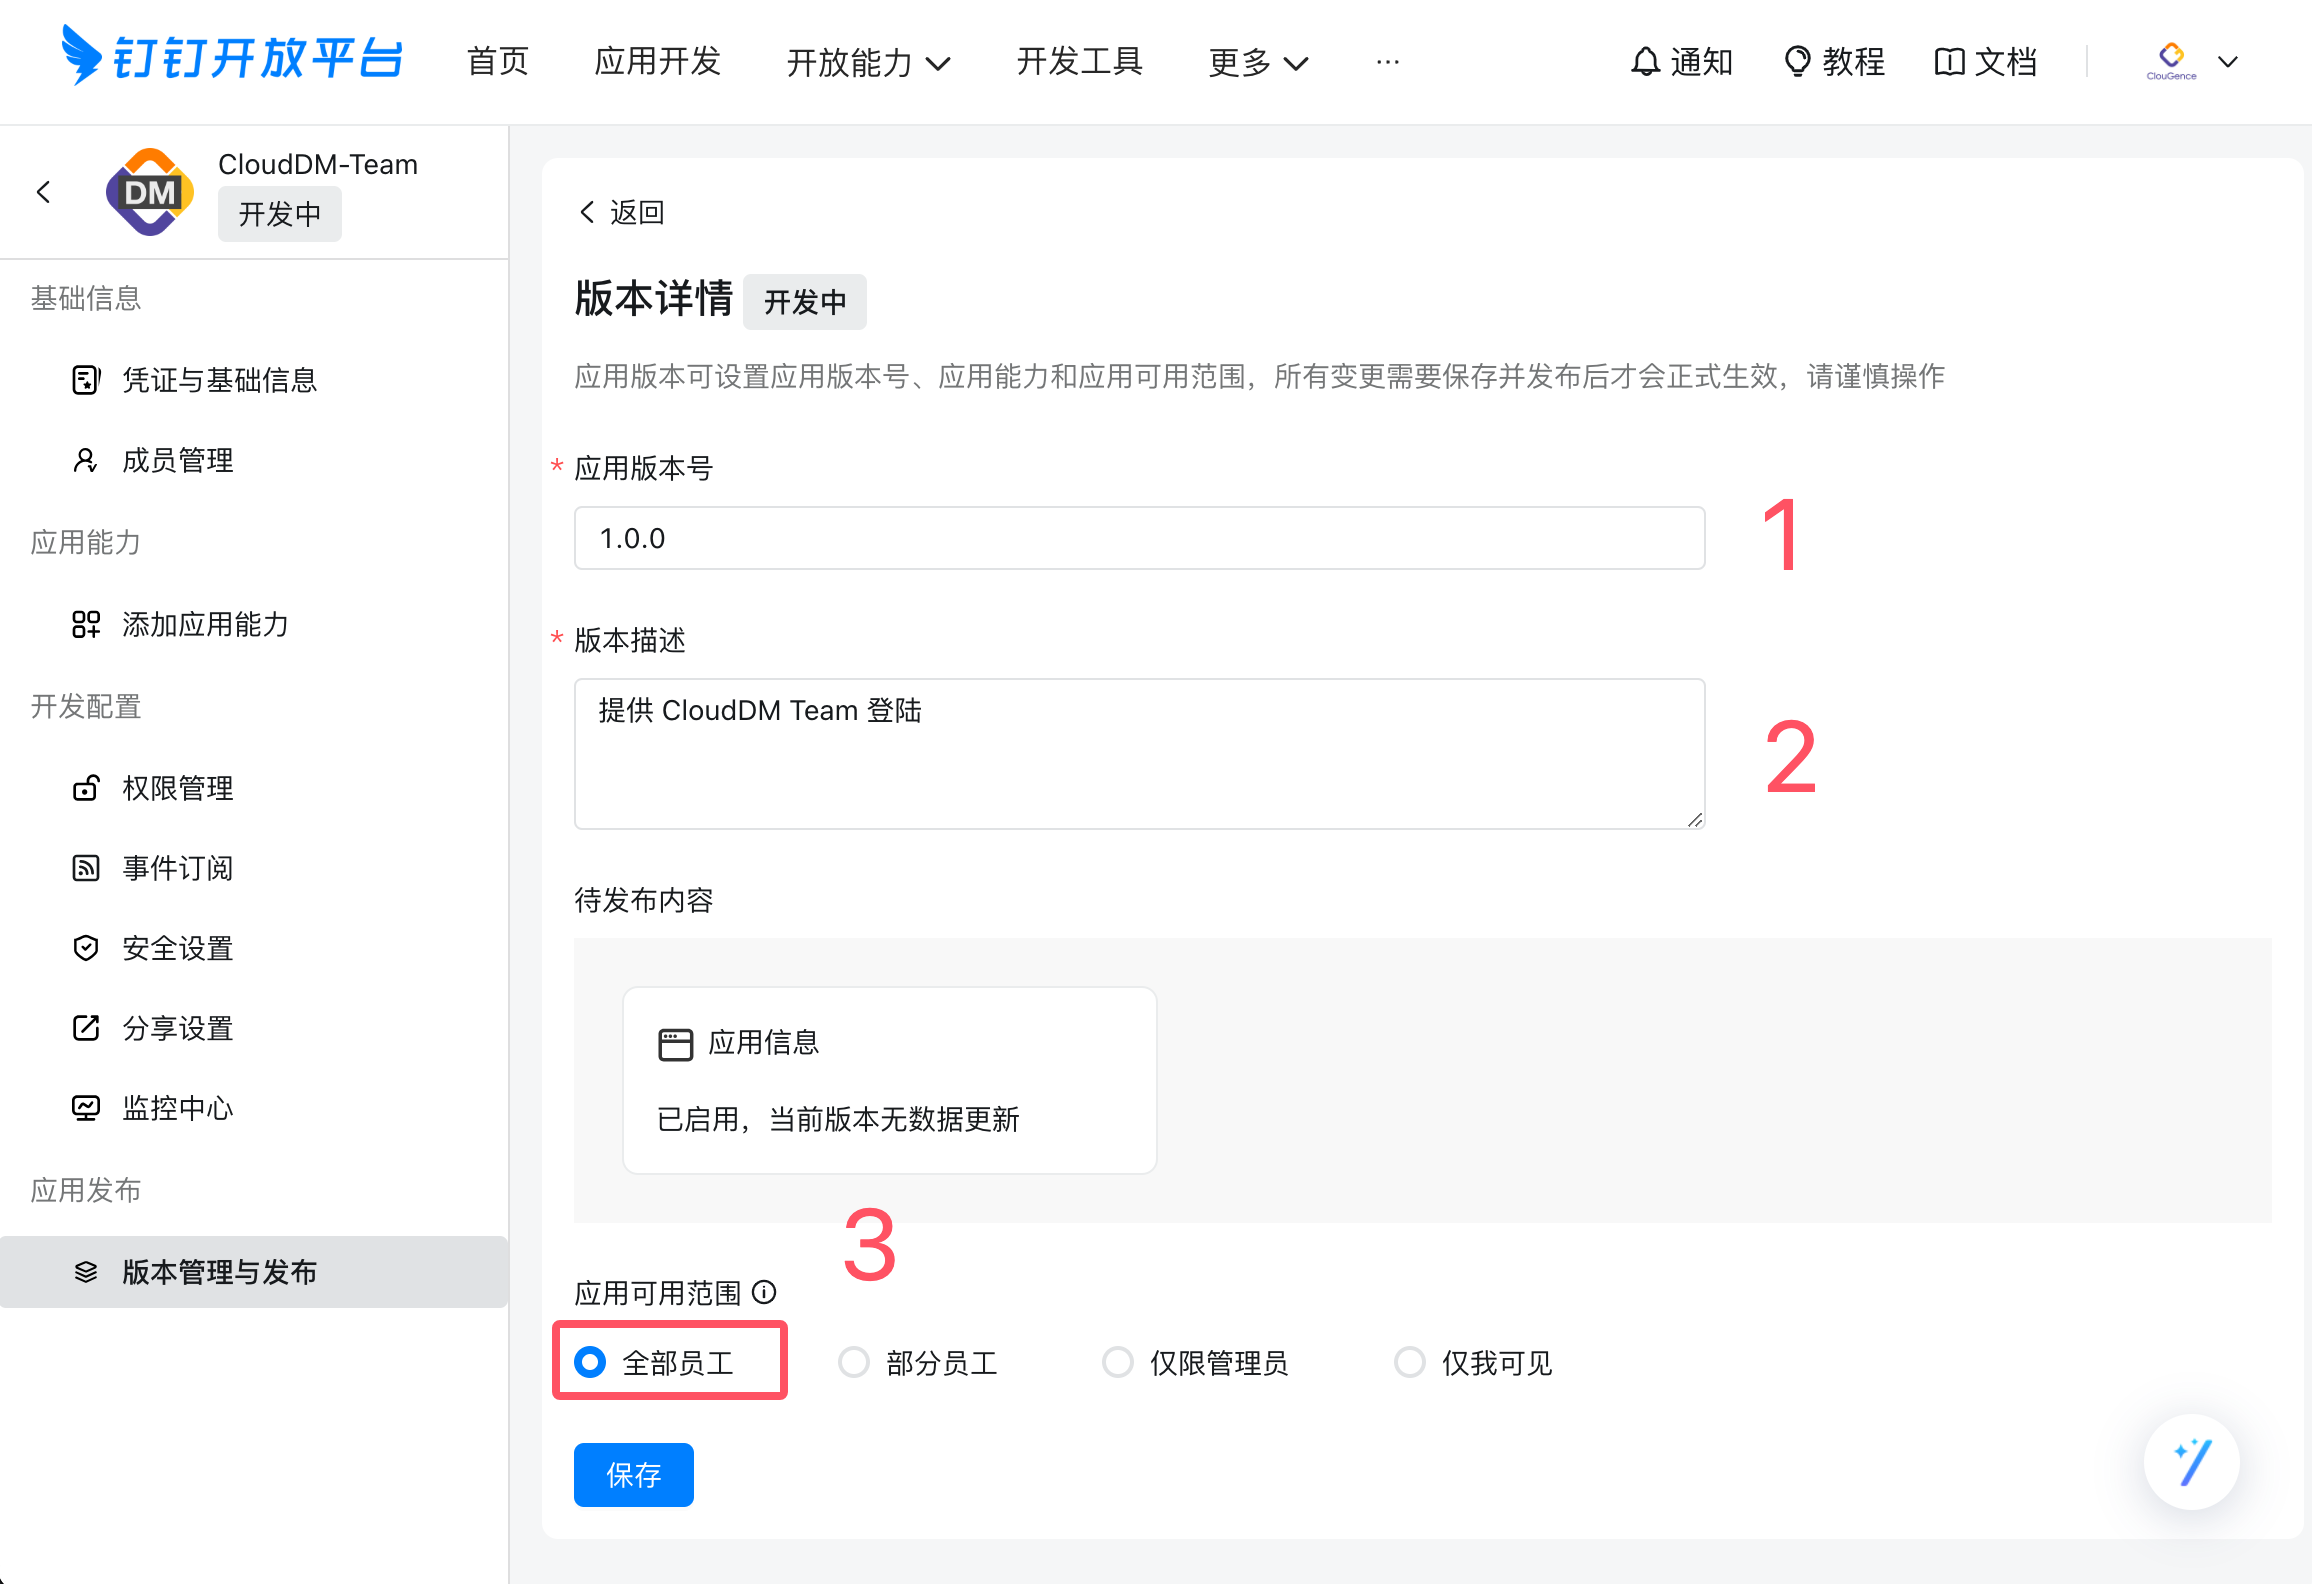The width and height of the screenshot is (2312, 1584).
Task: Go to 权限管理 in the sidebar
Action: 177,788
